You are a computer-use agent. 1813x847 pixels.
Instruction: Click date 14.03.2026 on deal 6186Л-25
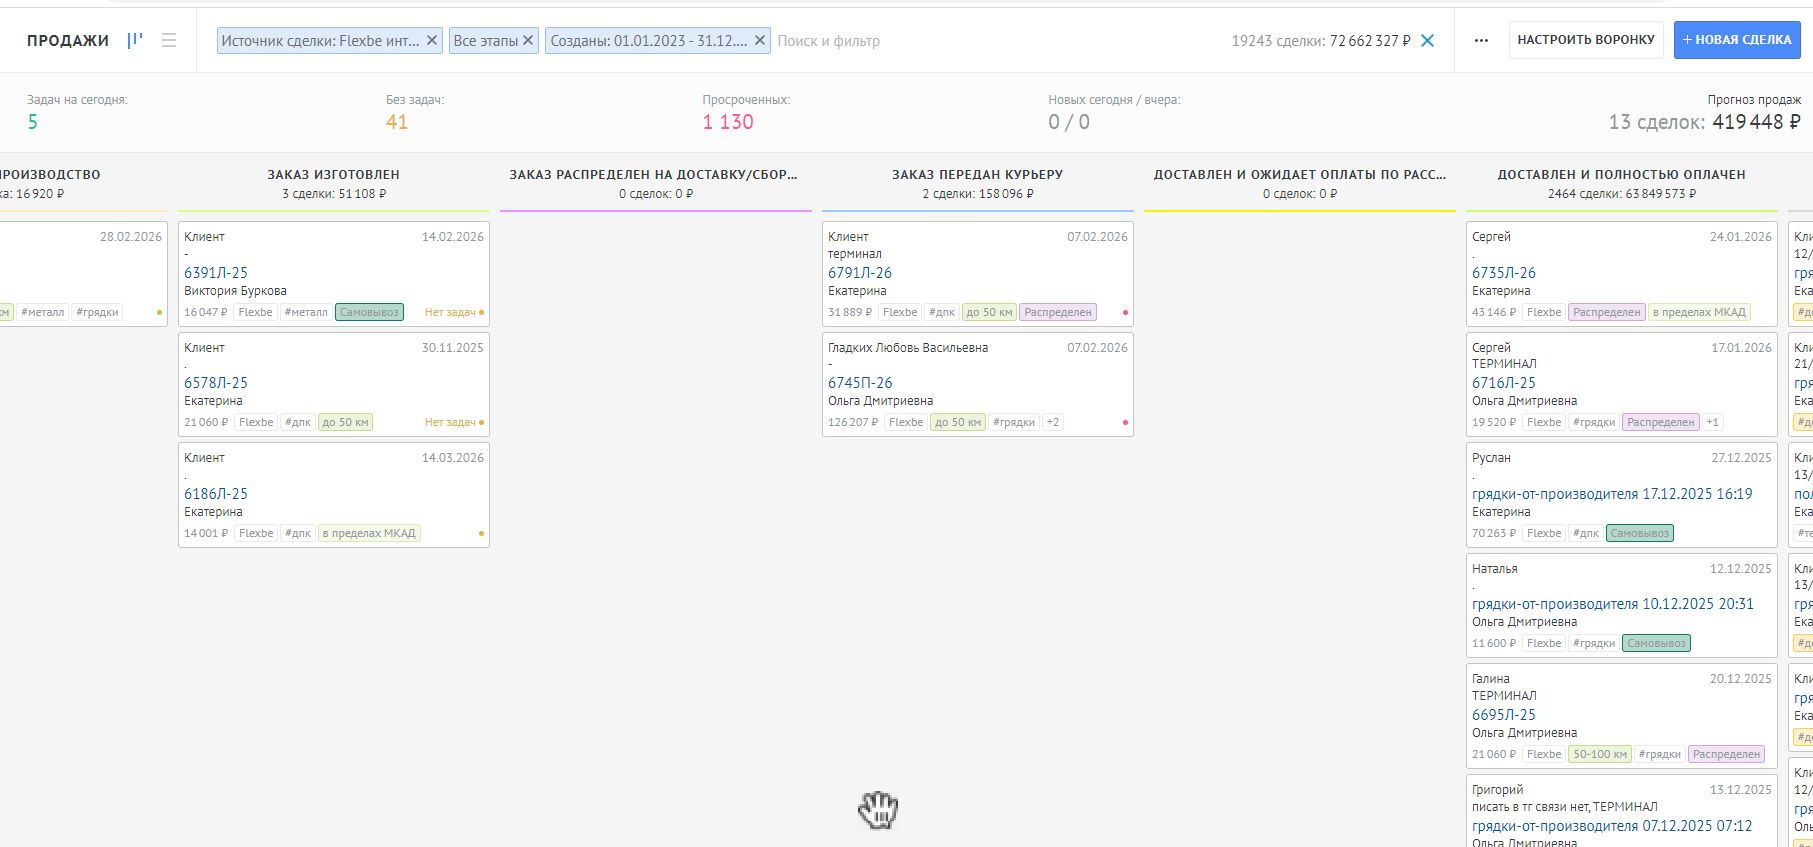point(452,458)
